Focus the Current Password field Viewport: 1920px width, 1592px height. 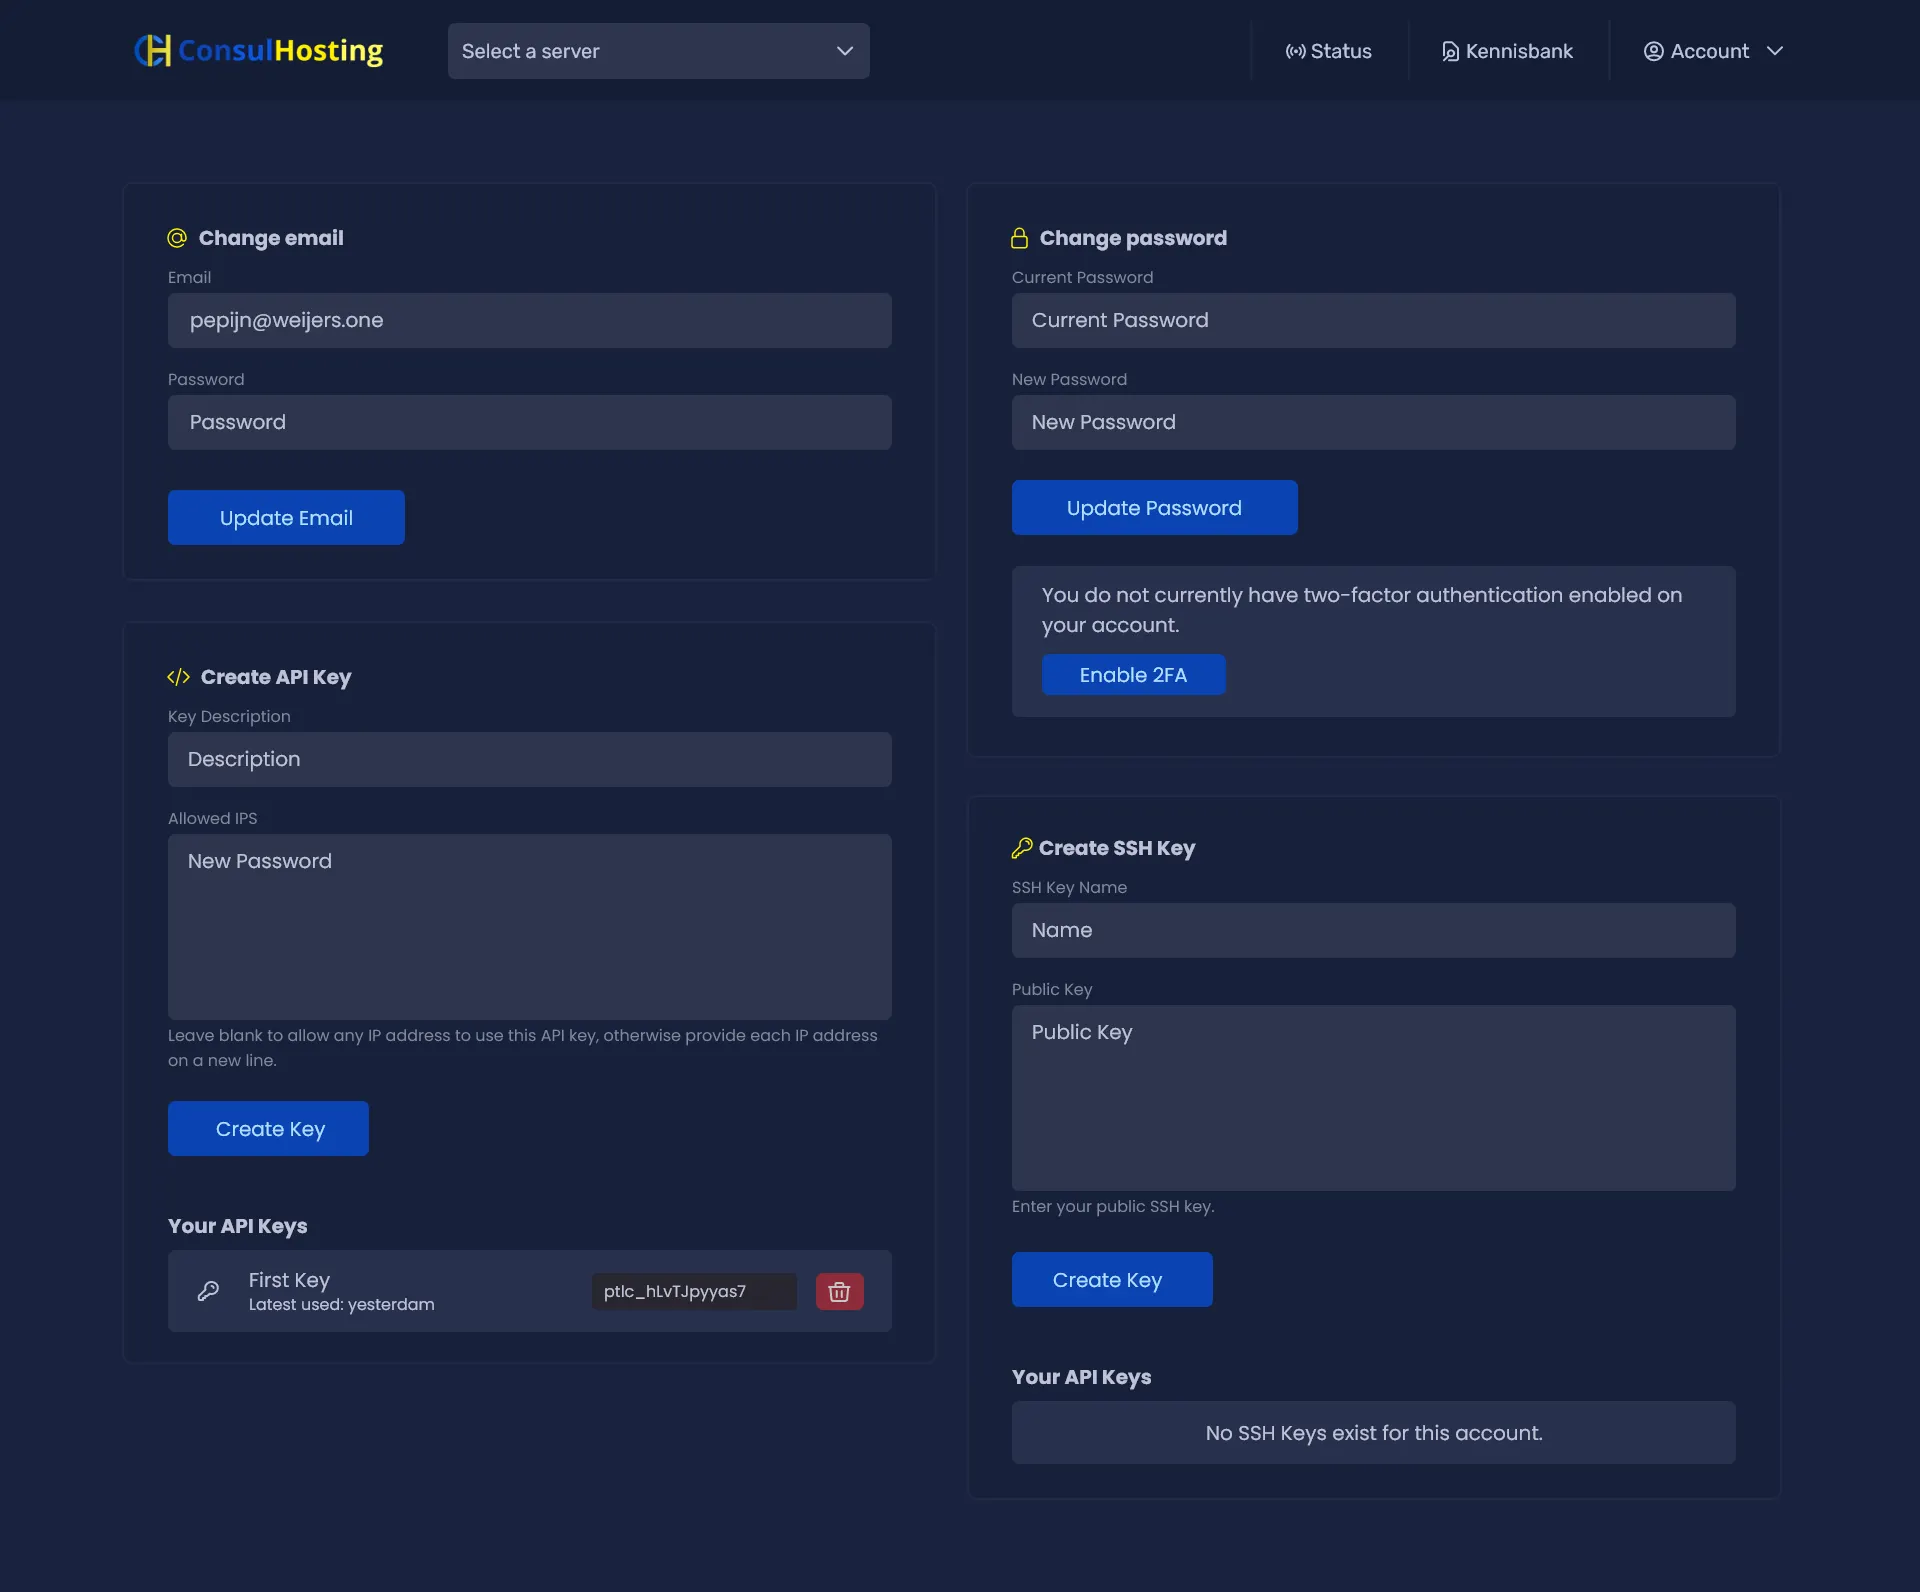1373,320
